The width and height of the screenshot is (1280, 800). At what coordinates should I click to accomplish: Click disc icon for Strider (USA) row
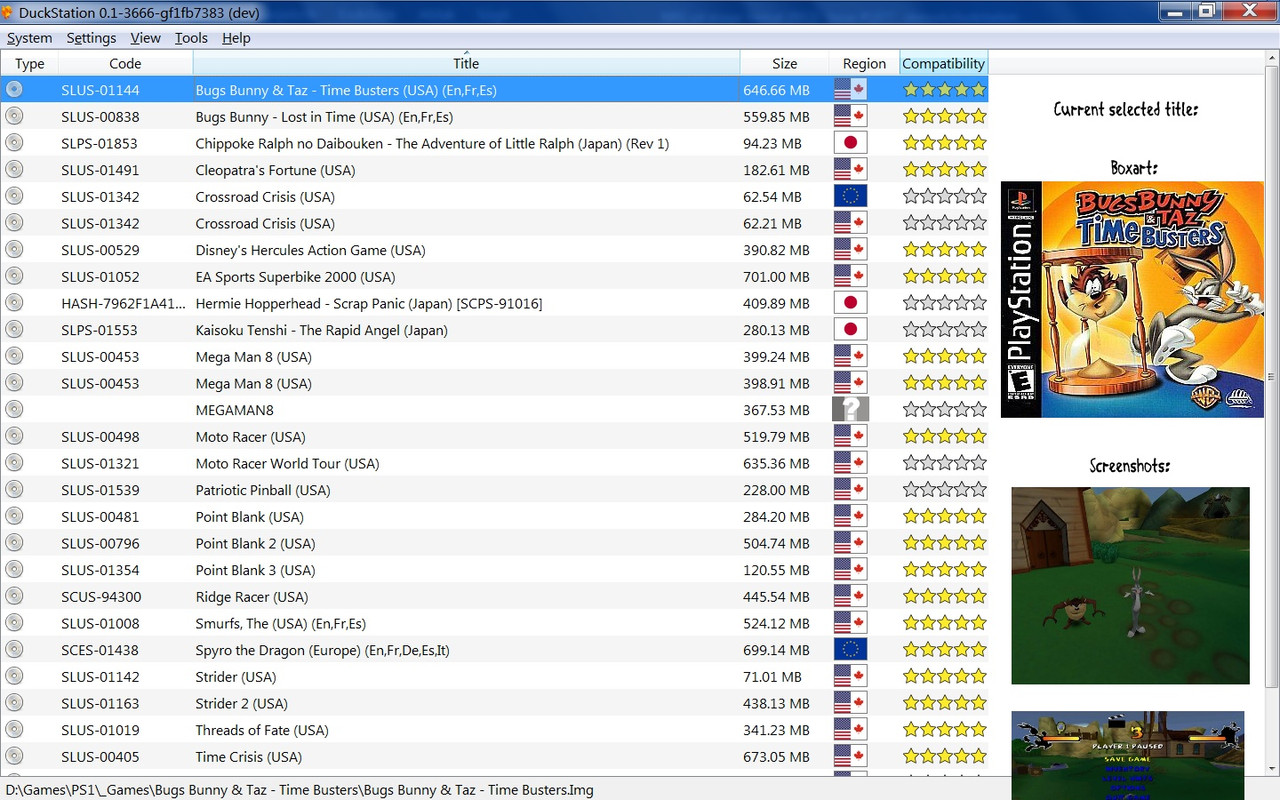point(14,676)
